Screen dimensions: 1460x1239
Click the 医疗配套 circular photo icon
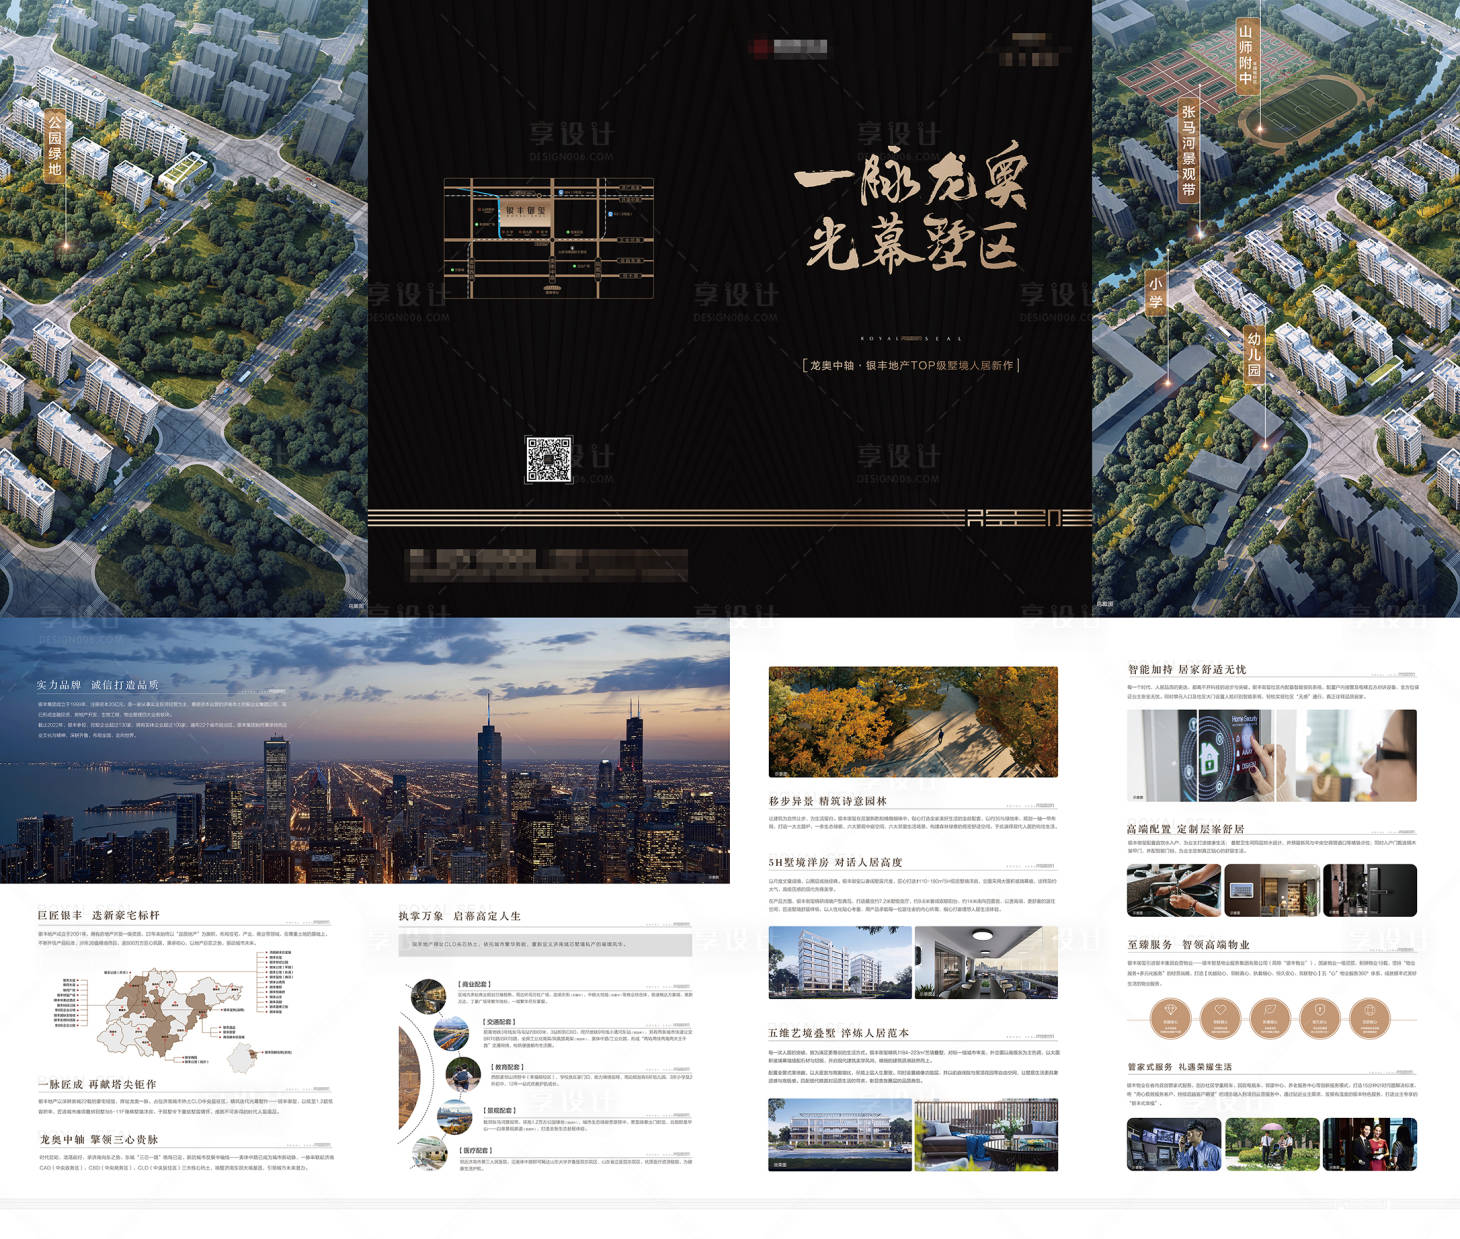click(x=430, y=1154)
